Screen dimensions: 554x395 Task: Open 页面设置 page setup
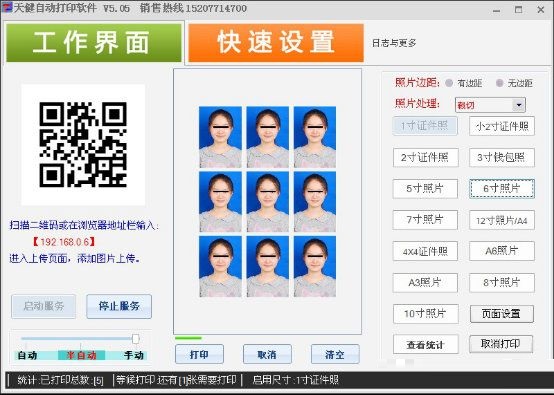coord(501,314)
